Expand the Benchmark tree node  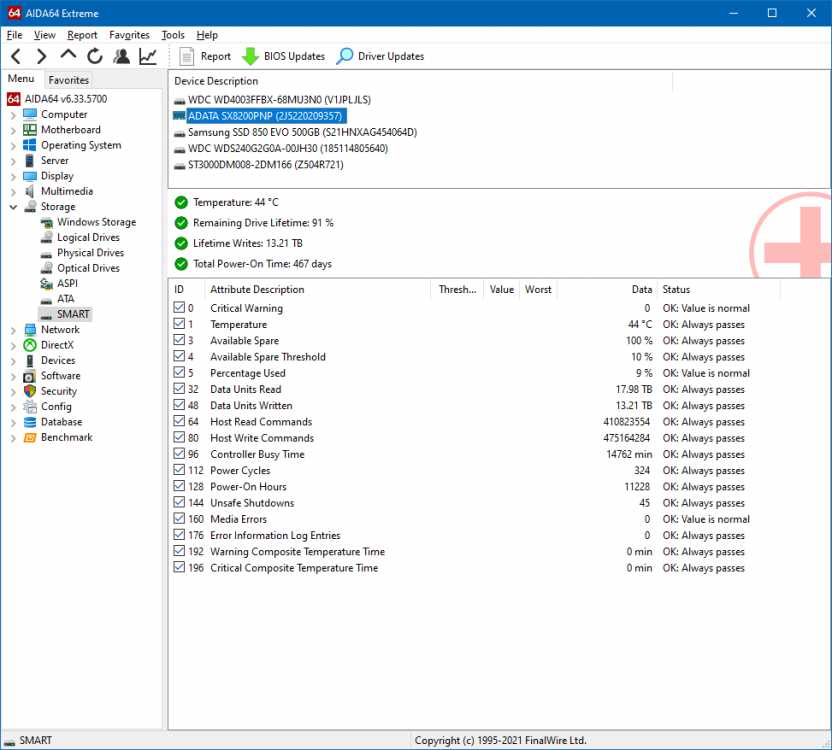[13, 438]
